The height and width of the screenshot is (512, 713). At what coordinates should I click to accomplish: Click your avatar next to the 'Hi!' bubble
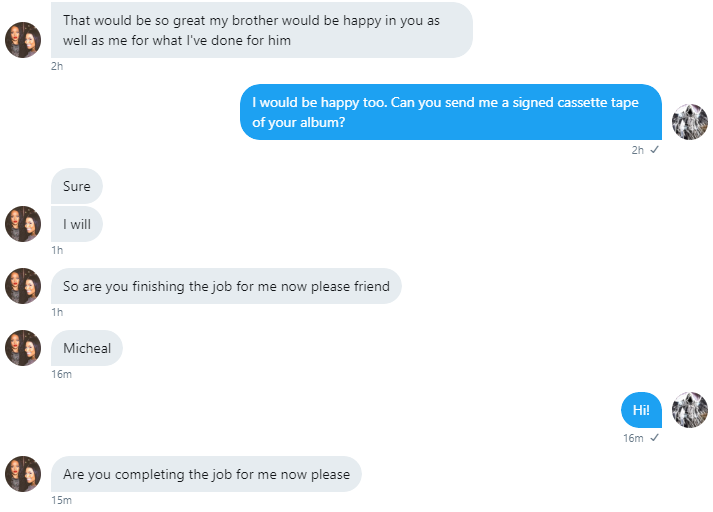(x=690, y=410)
